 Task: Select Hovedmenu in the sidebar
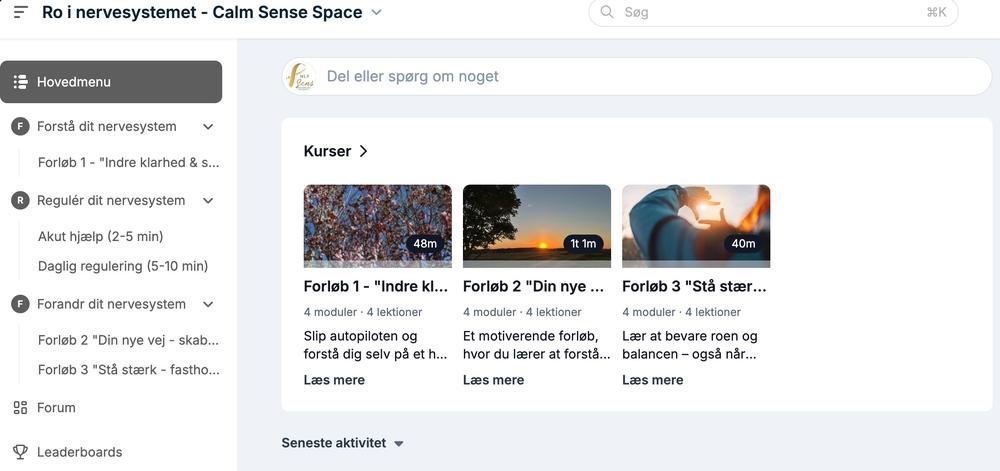[111, 82]
